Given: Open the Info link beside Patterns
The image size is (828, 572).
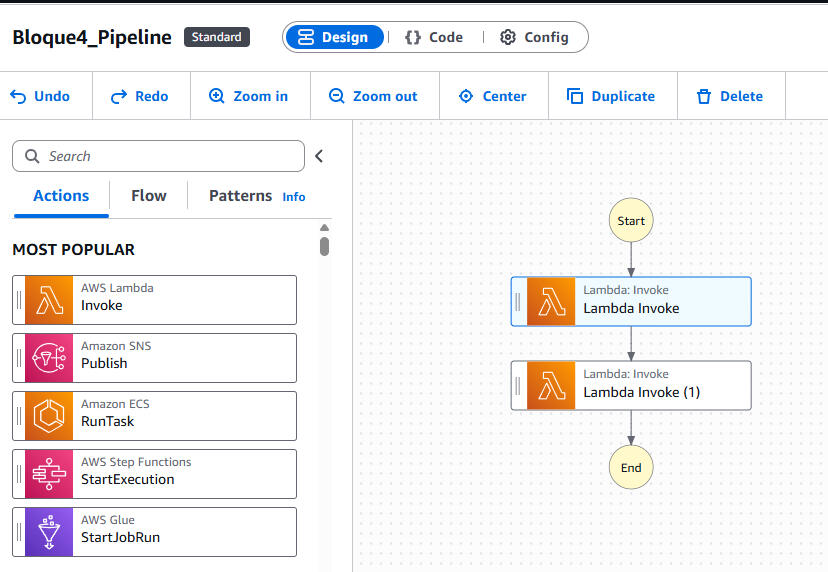Looking at the screenshot, I should (x=294, y=197).
